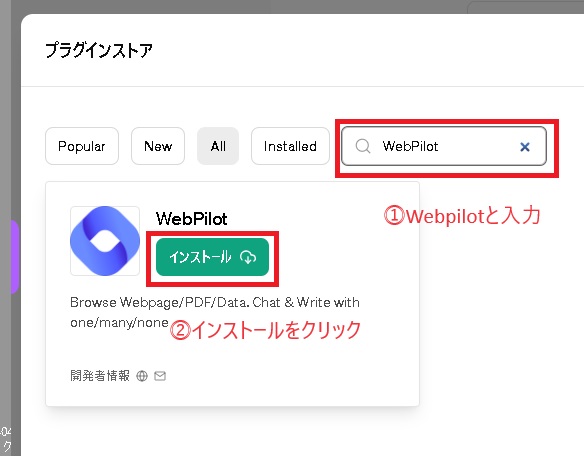This screenshot has width=584, height=456.
Task: Select the All tab
Action: click(x=218, y=146)
